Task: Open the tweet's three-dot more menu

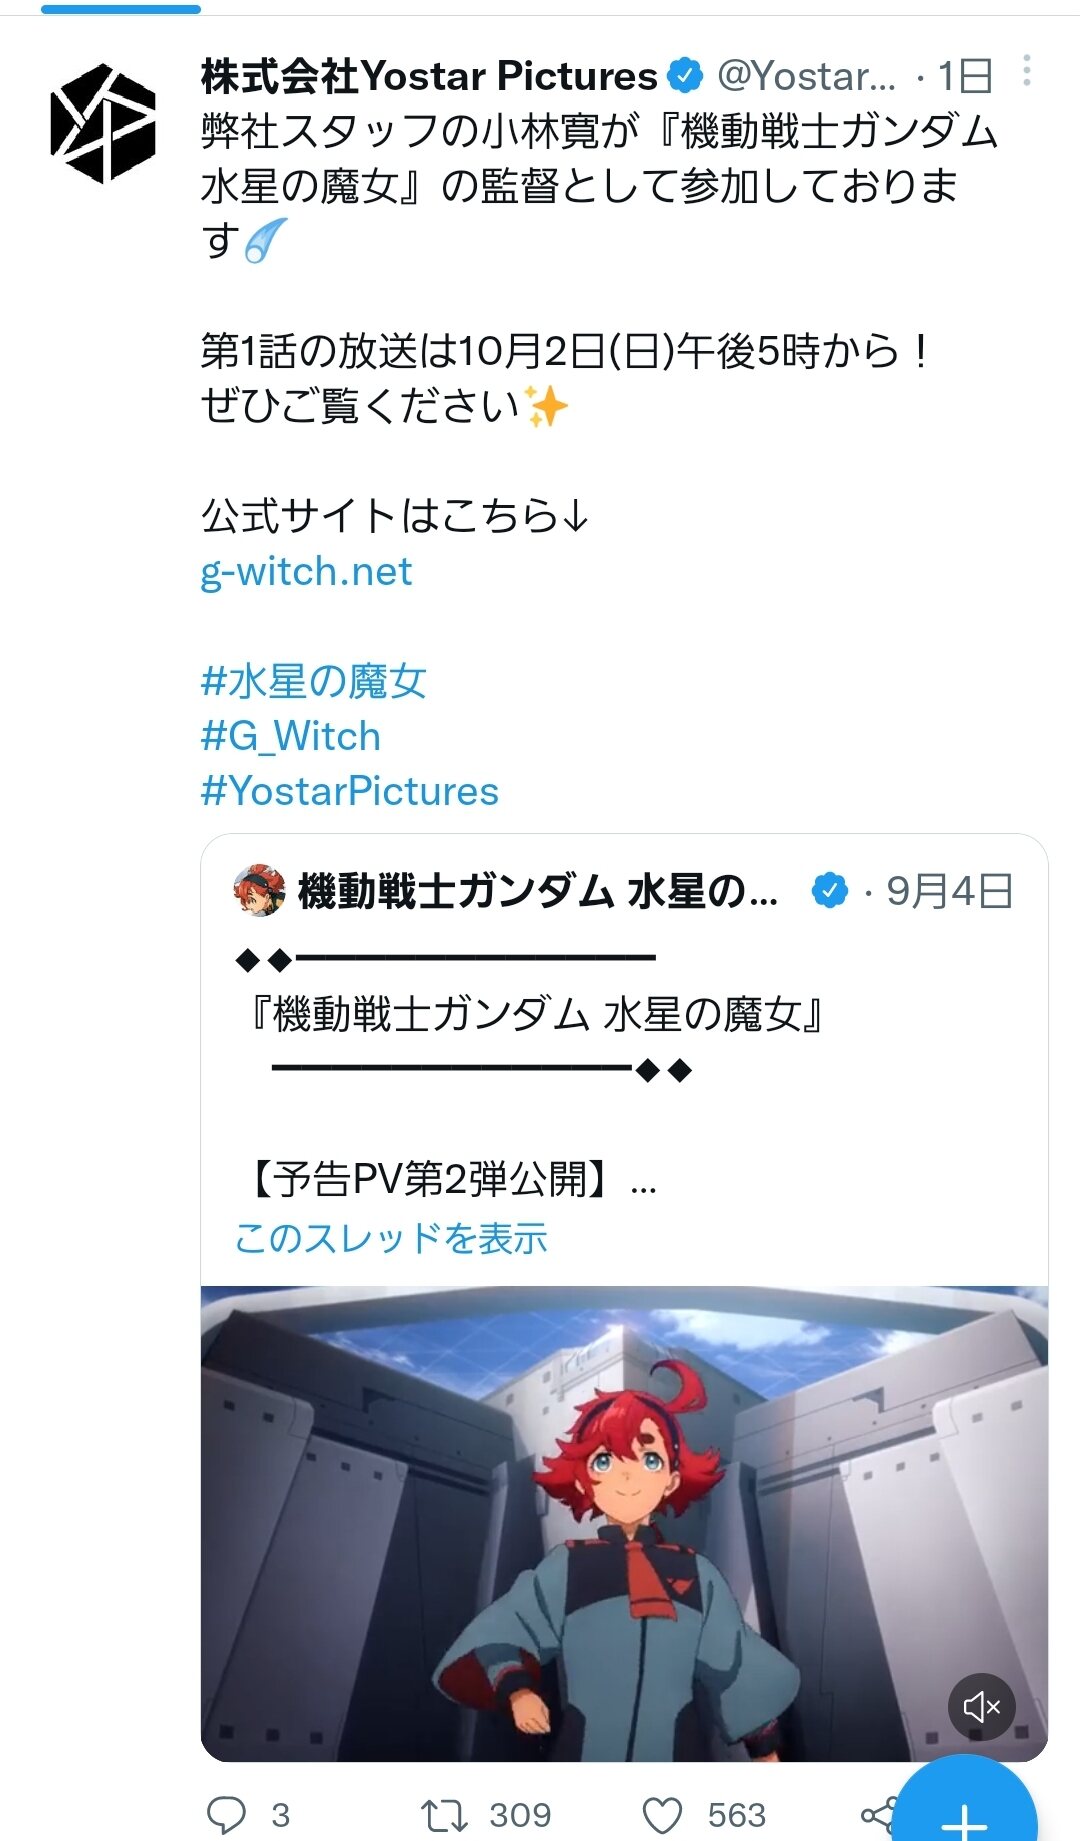Action: point(1027,71)
